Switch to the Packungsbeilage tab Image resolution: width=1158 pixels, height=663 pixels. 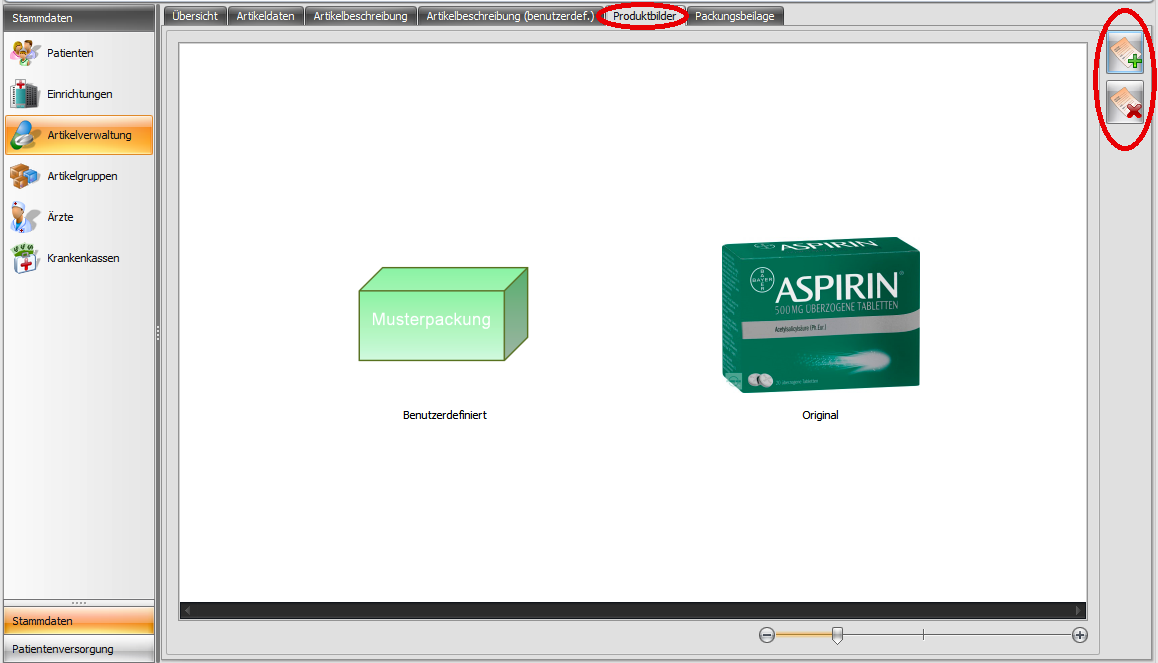pyautogui.click(x=735, y=16)
